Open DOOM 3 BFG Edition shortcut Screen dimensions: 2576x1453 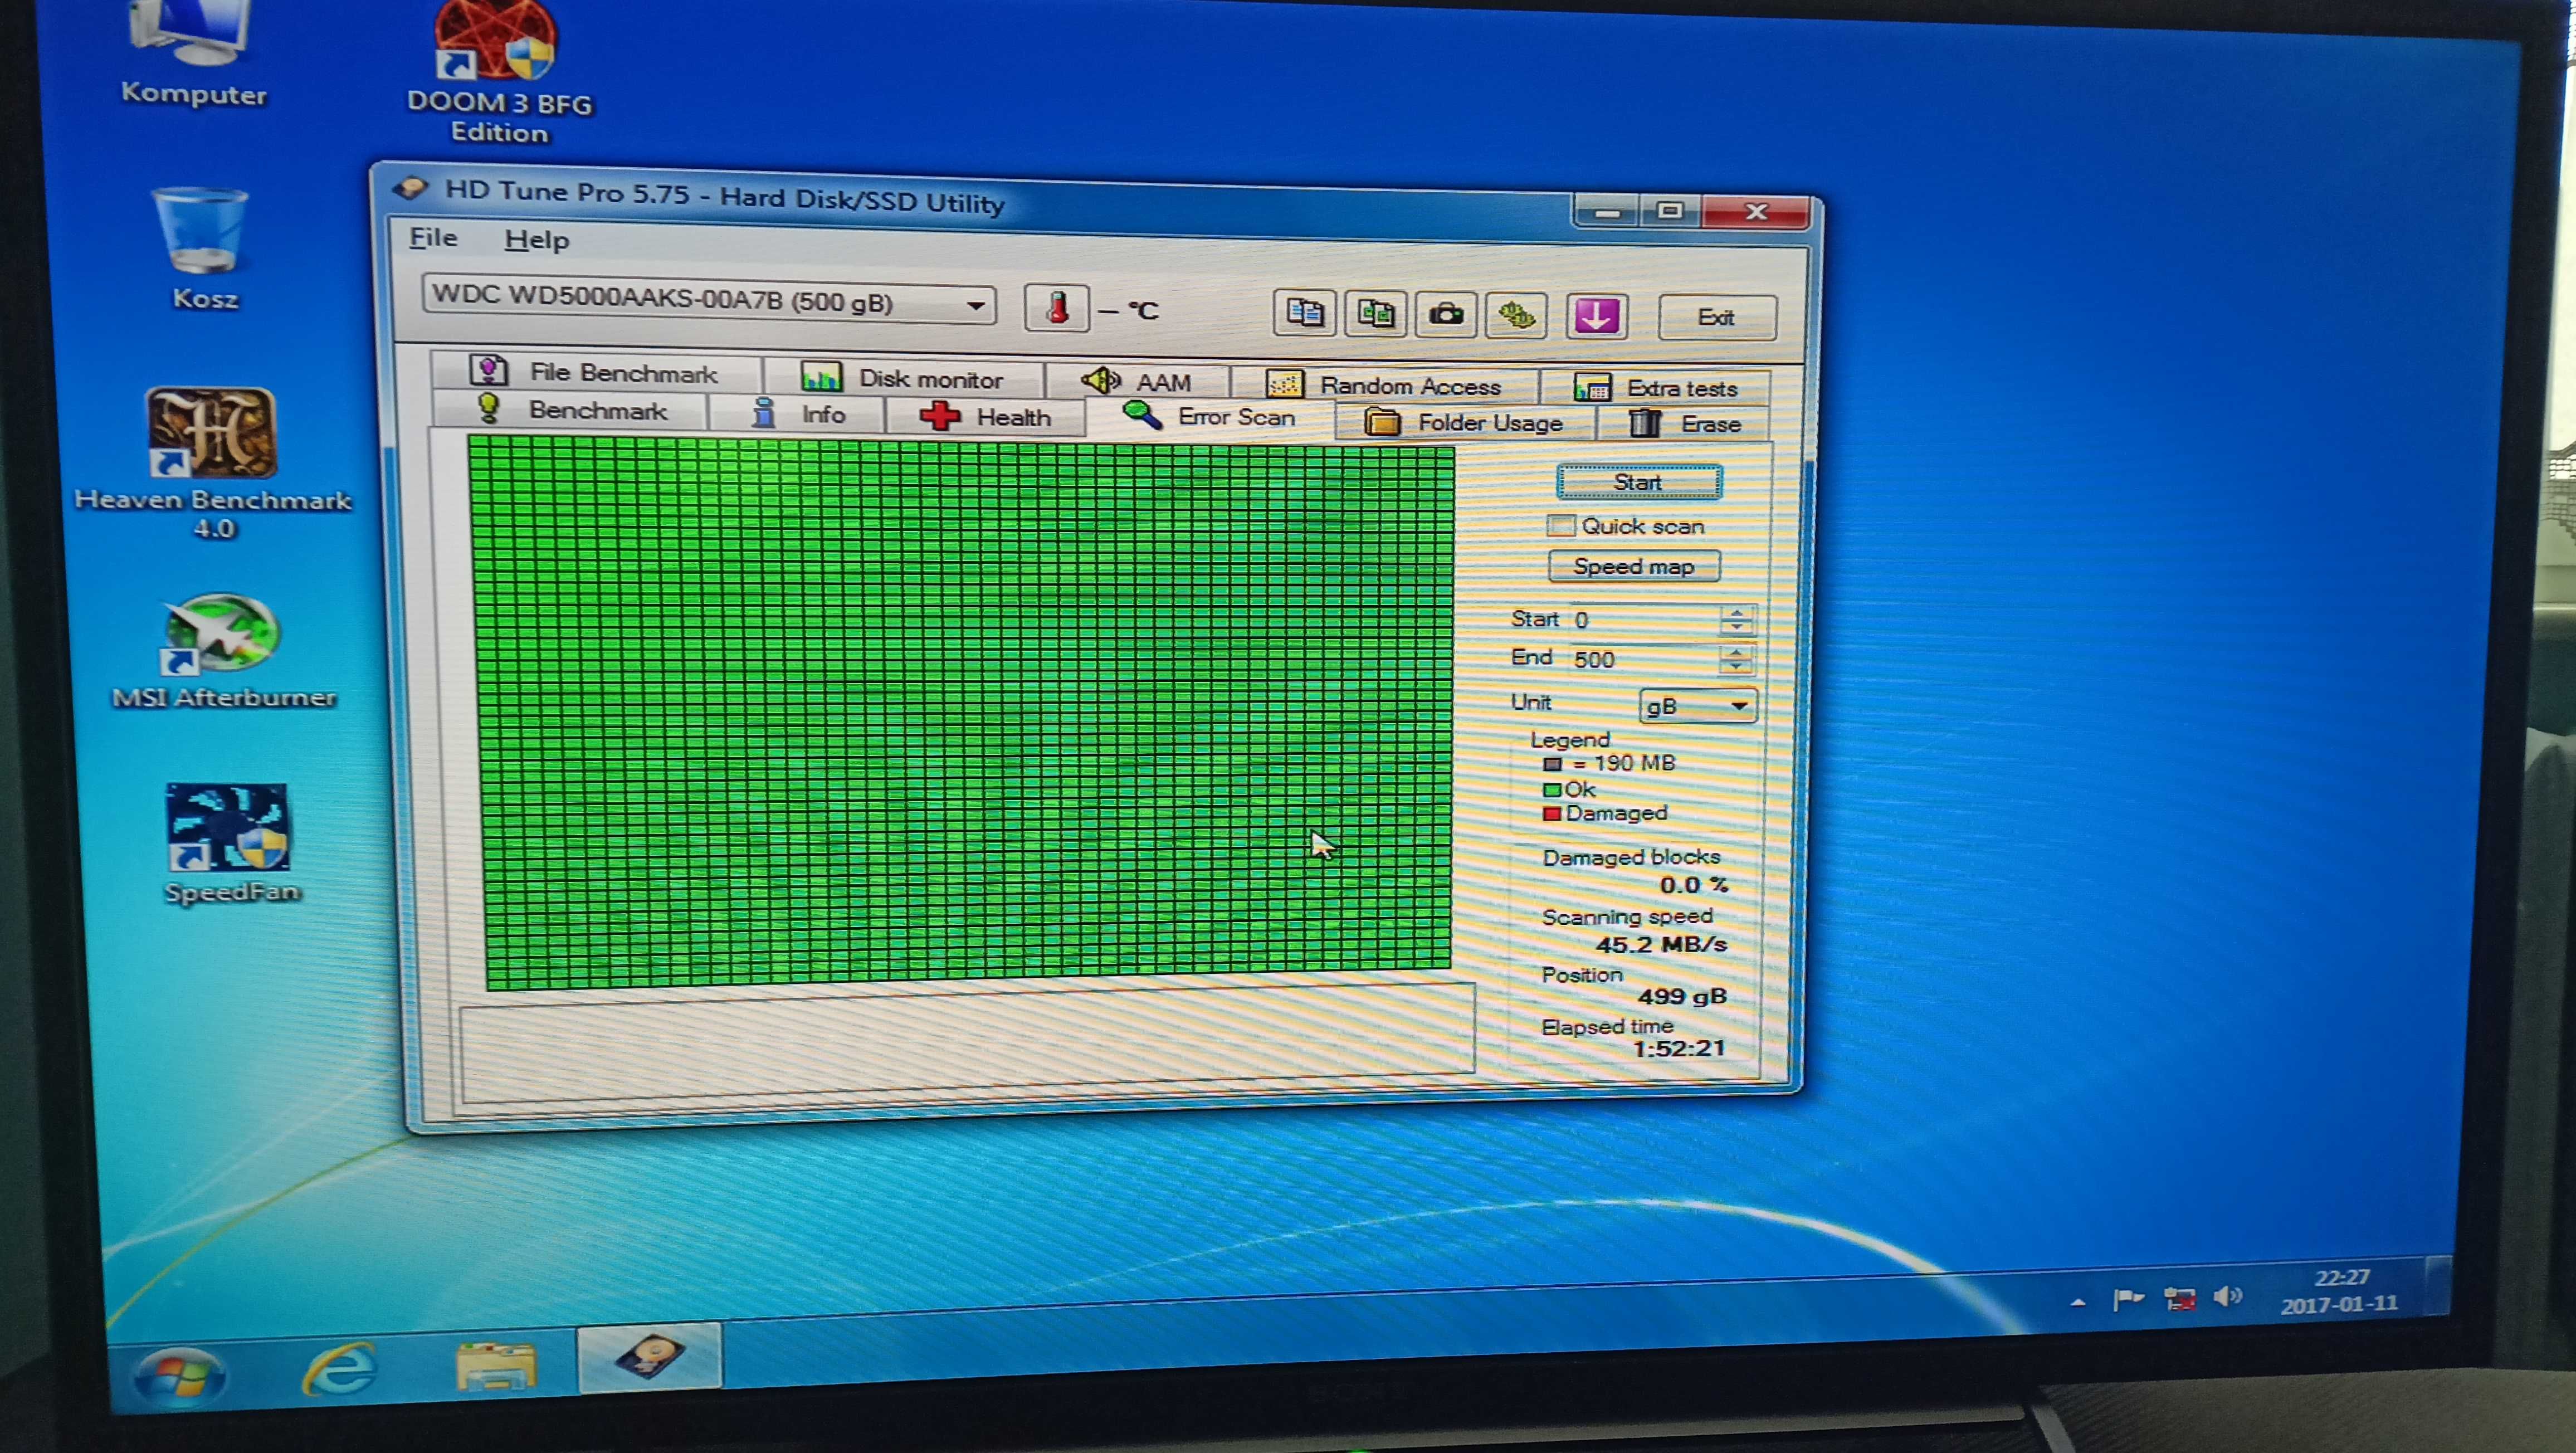(x=498, y=70)
